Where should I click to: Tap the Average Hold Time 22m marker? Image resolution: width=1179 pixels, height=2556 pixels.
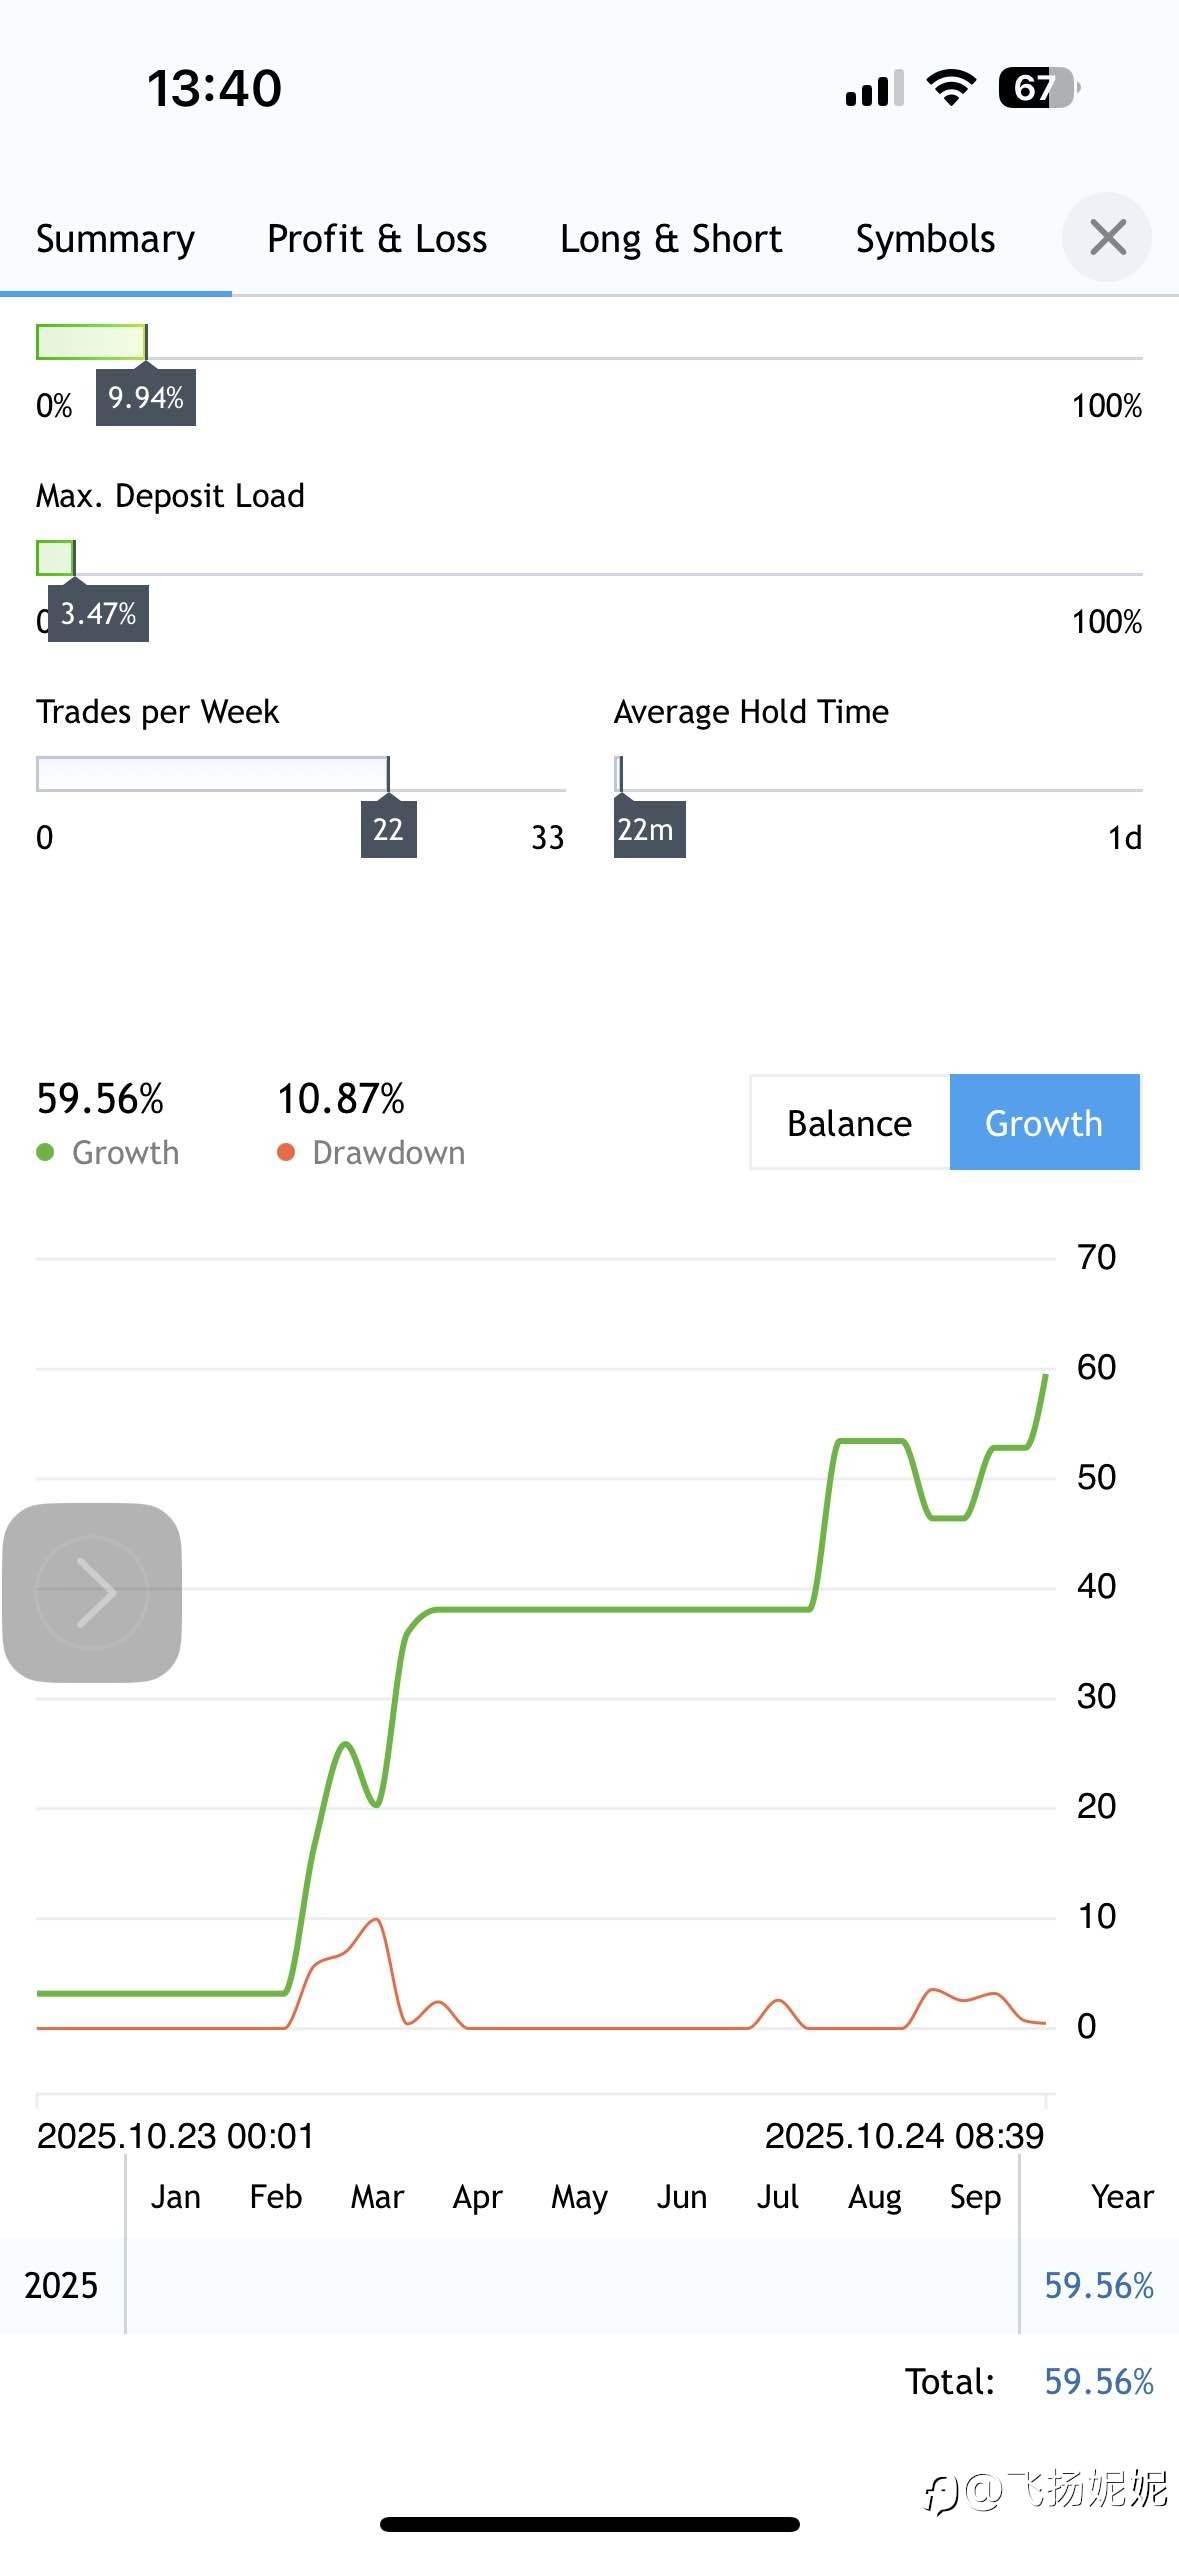649,829
